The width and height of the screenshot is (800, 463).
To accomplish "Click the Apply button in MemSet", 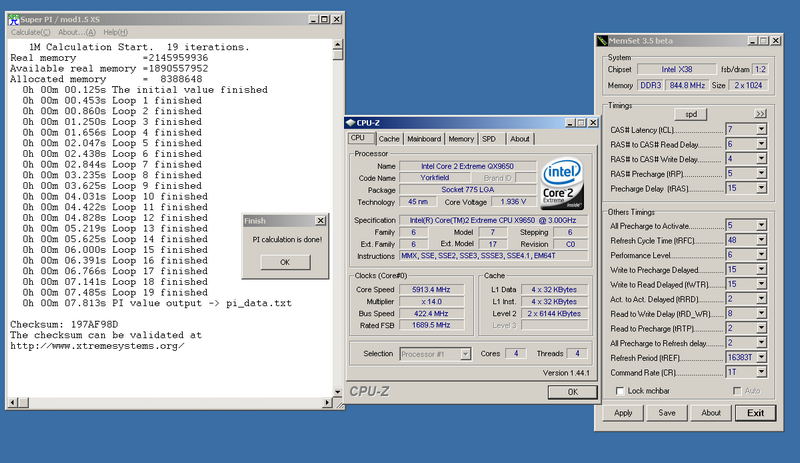I will point(622,412).
